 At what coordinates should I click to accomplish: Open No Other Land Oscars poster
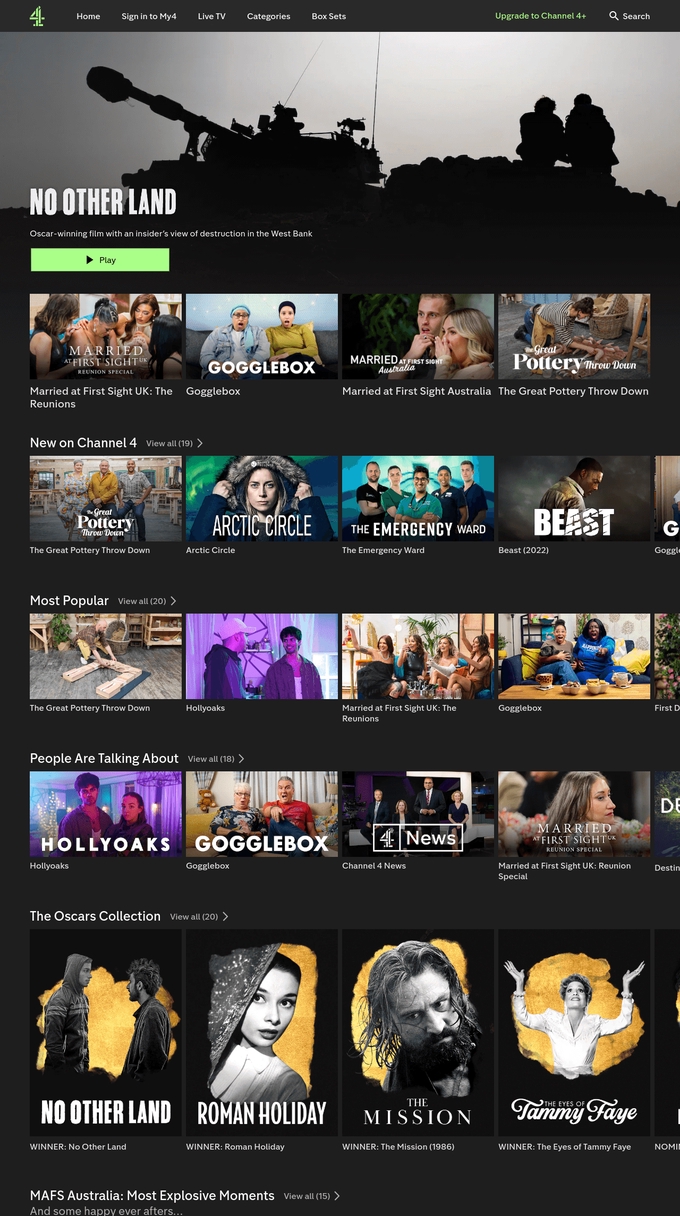106,1033
